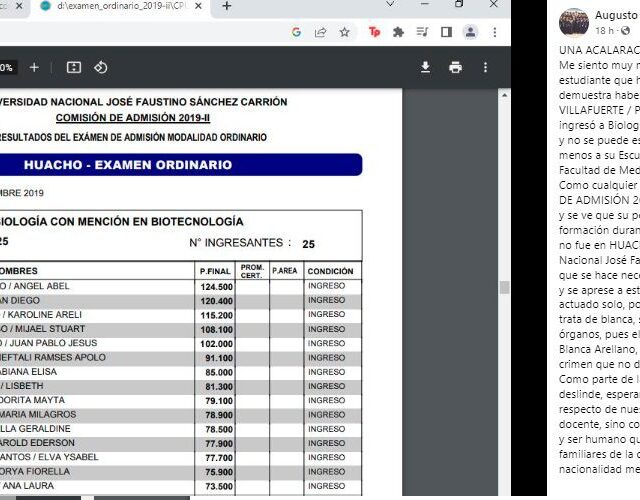Bookmark this tab with the star icon
Image resolution: width=640 pixels, height=500 pixels.
(345, 32)
